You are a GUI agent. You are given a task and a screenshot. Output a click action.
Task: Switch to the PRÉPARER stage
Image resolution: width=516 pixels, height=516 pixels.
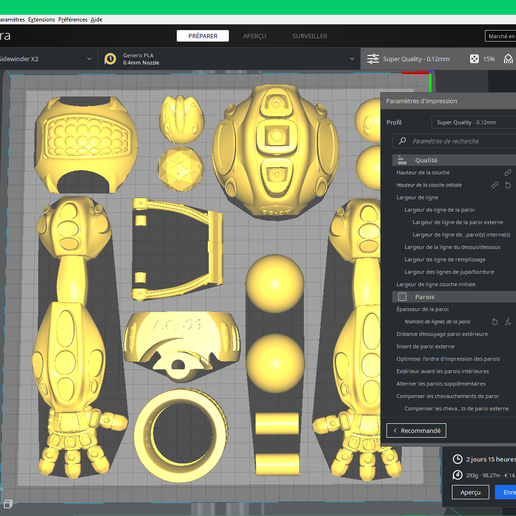(203, 36)
